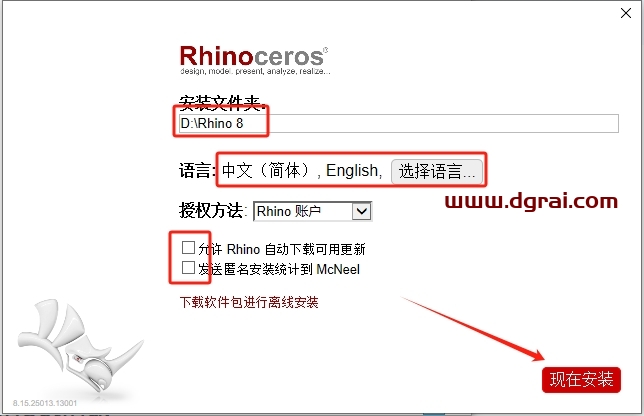Toggle 发送匿名安装统计到 McNeel checkbox
644x416 pixels.
pos(188,268)
